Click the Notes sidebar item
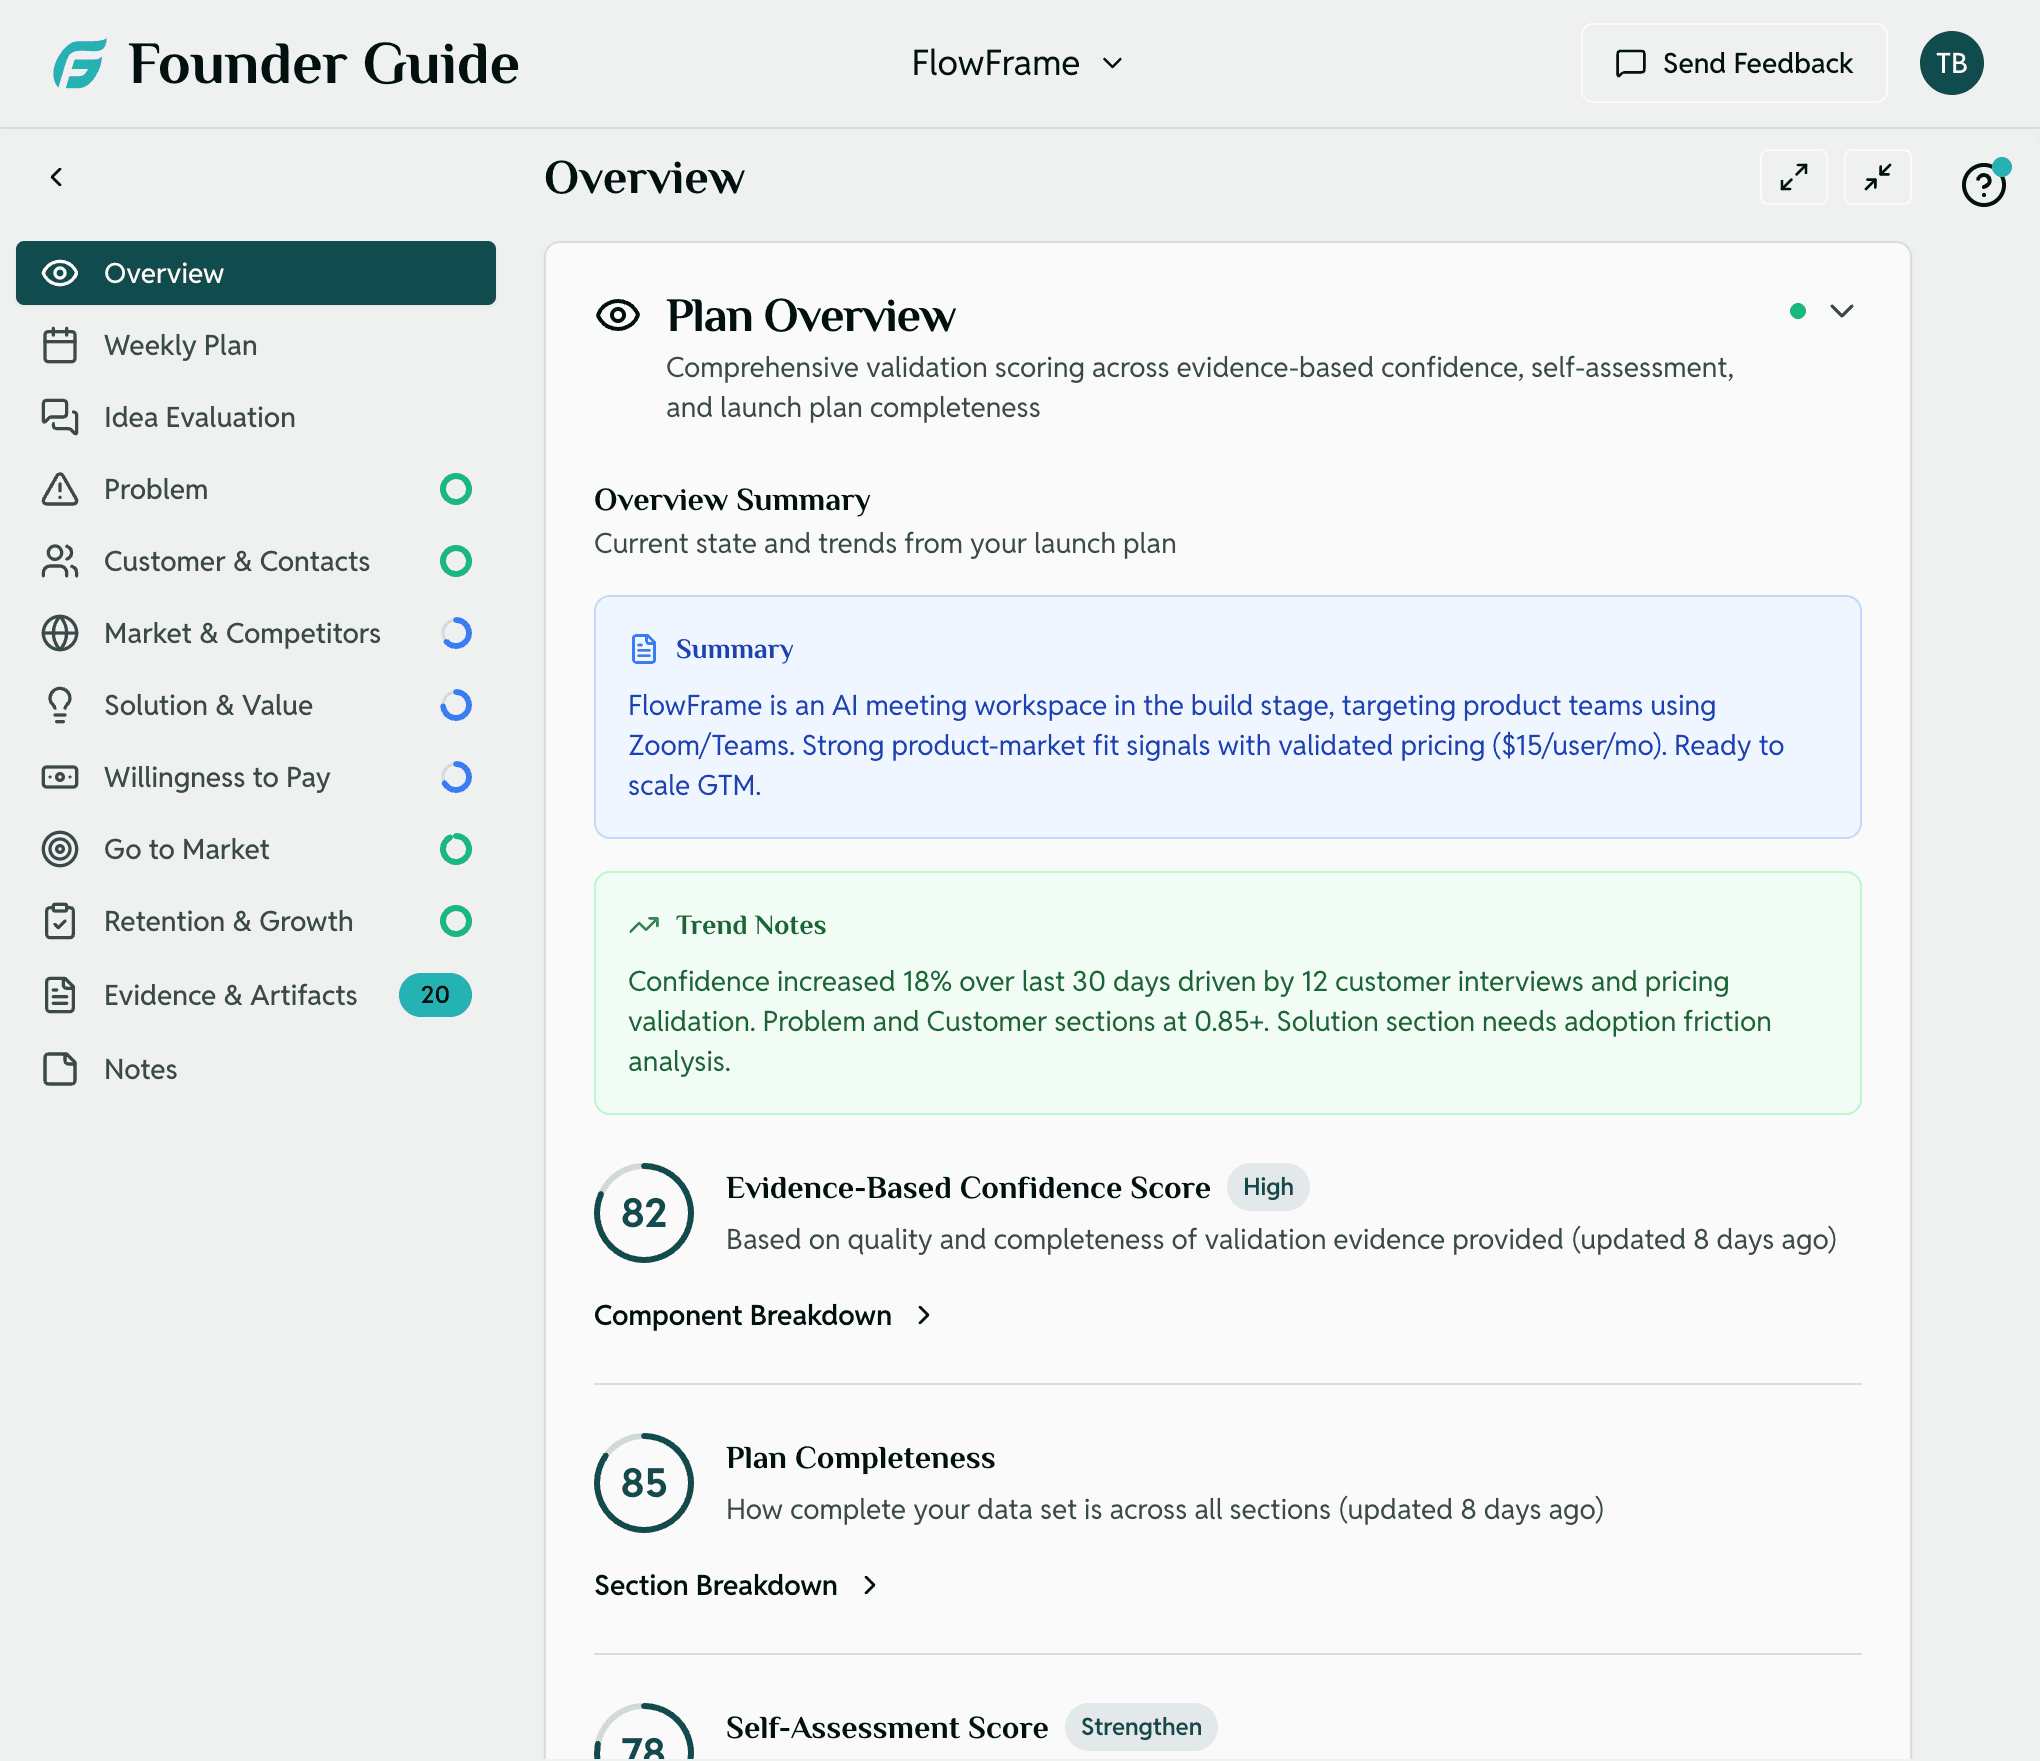2040x1761 pixels. pyautogui.click(x=140, y=1069)
